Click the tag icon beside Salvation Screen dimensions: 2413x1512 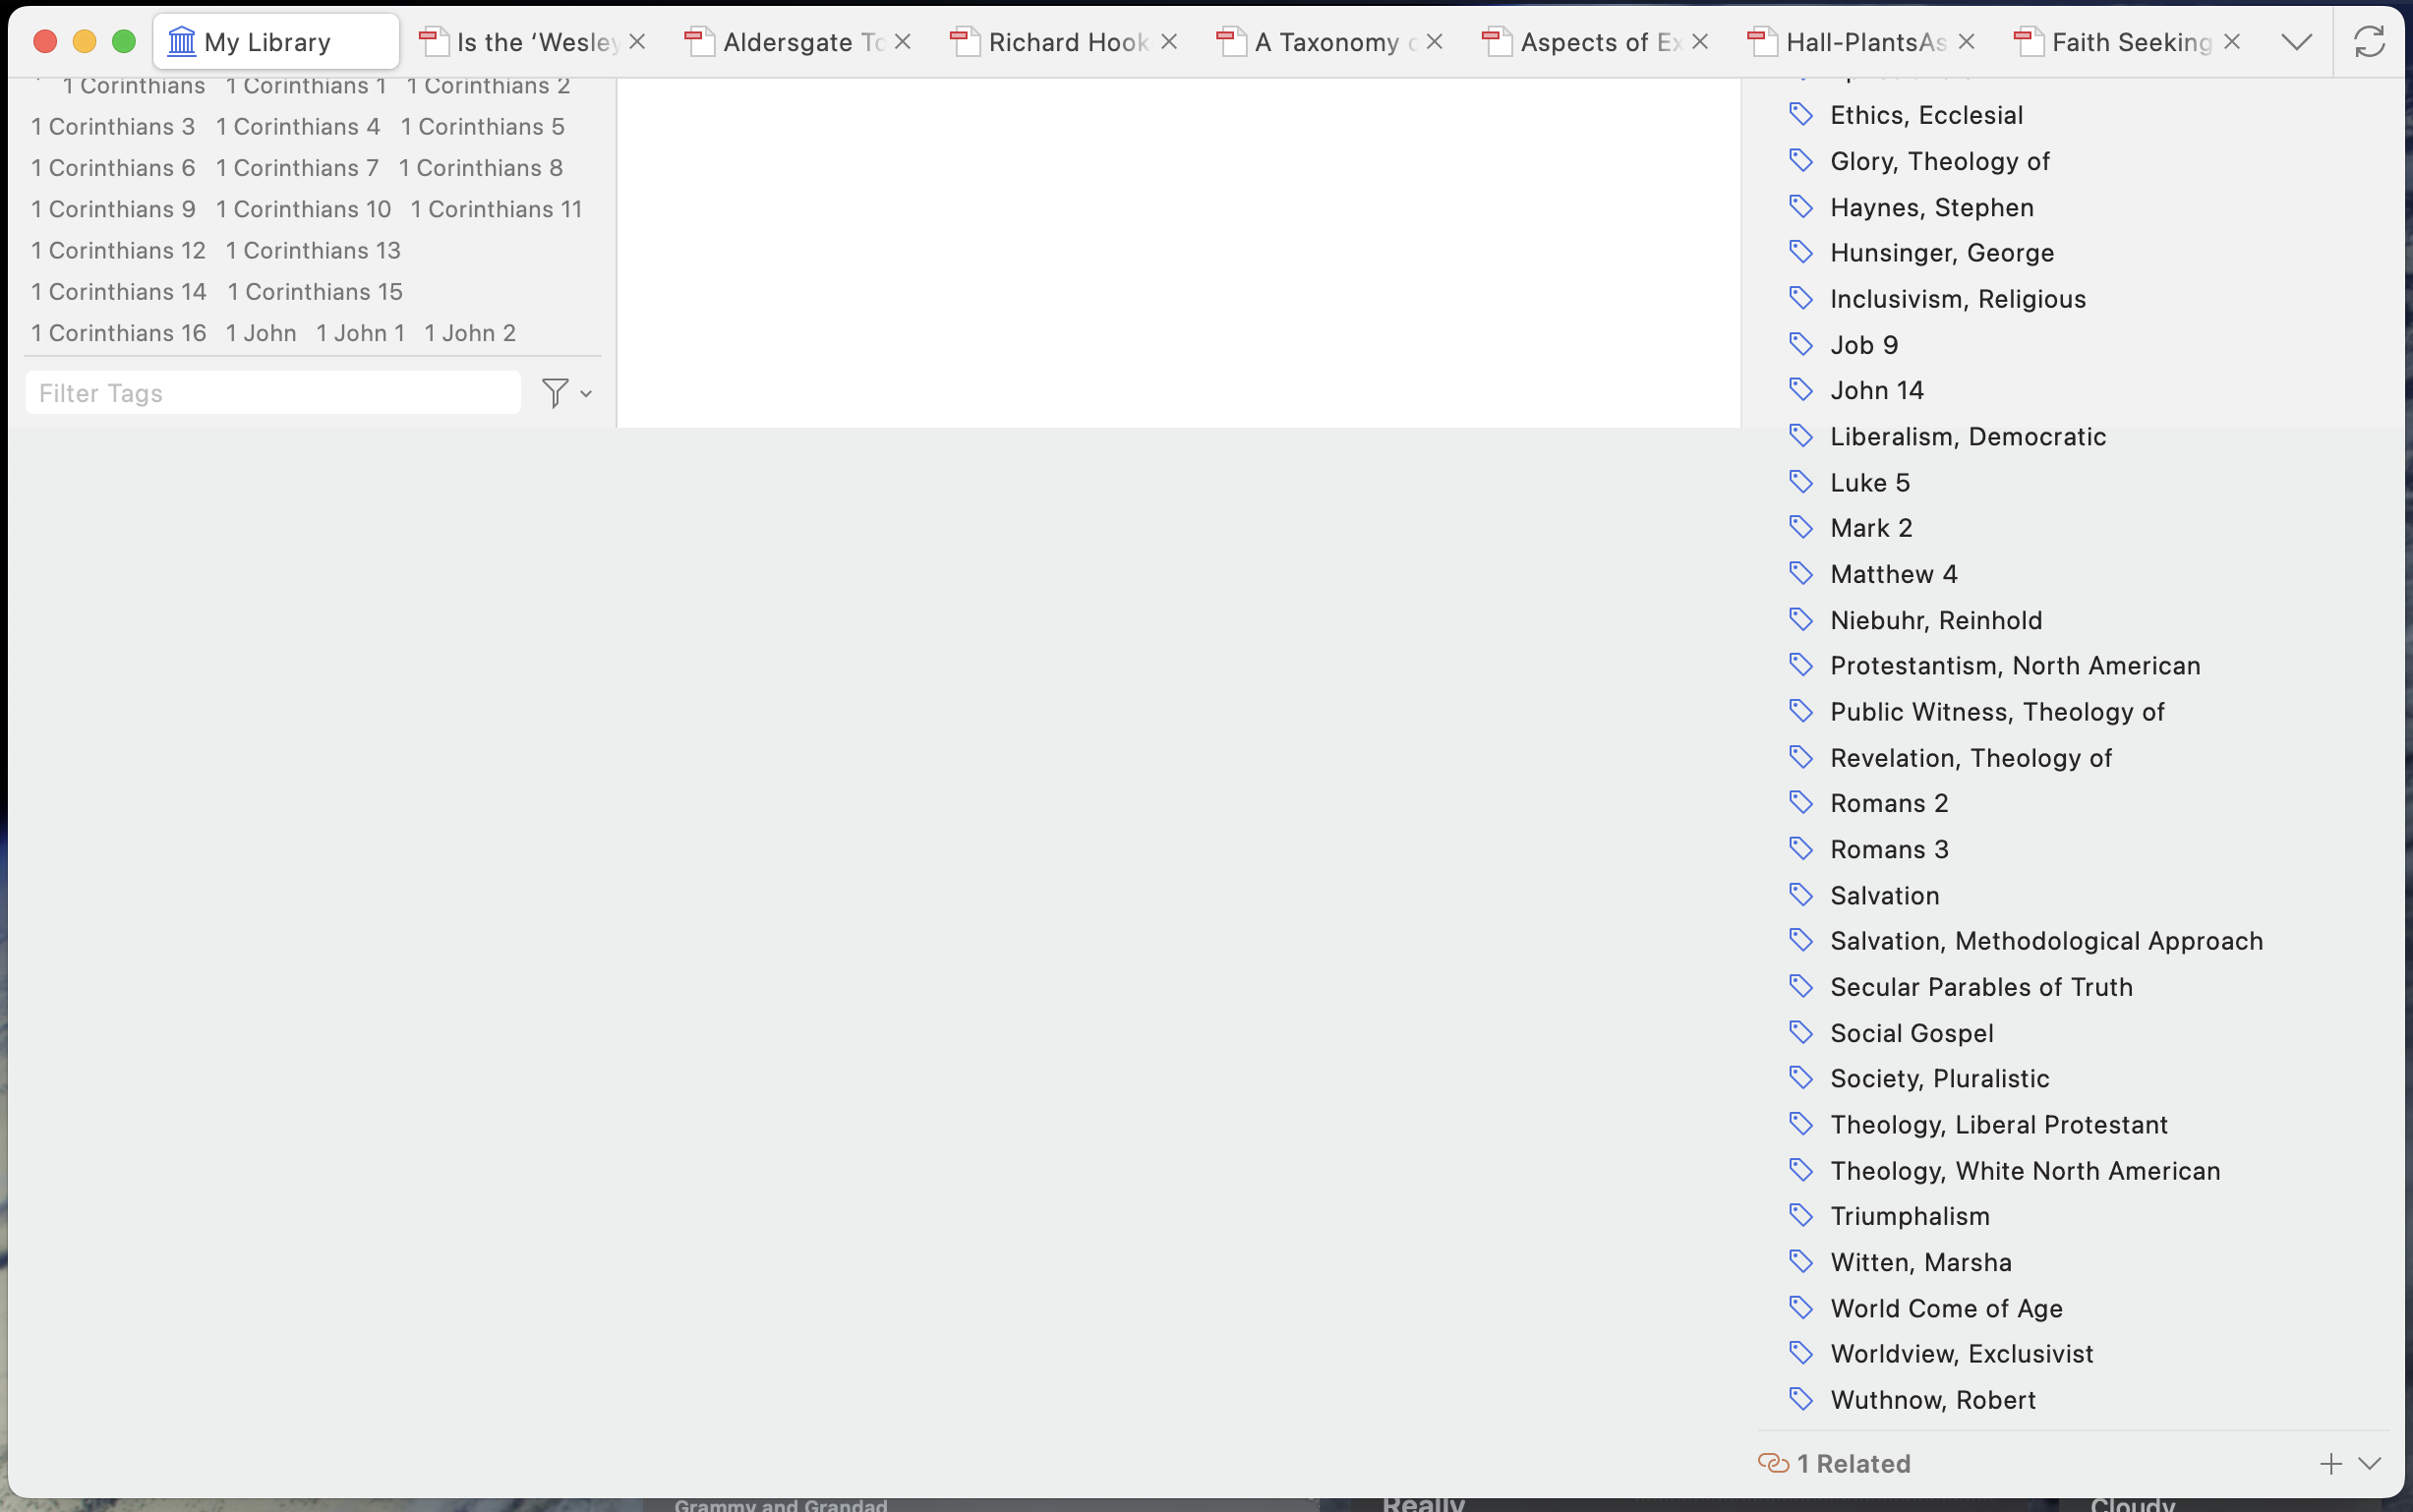coord(1801,895)
